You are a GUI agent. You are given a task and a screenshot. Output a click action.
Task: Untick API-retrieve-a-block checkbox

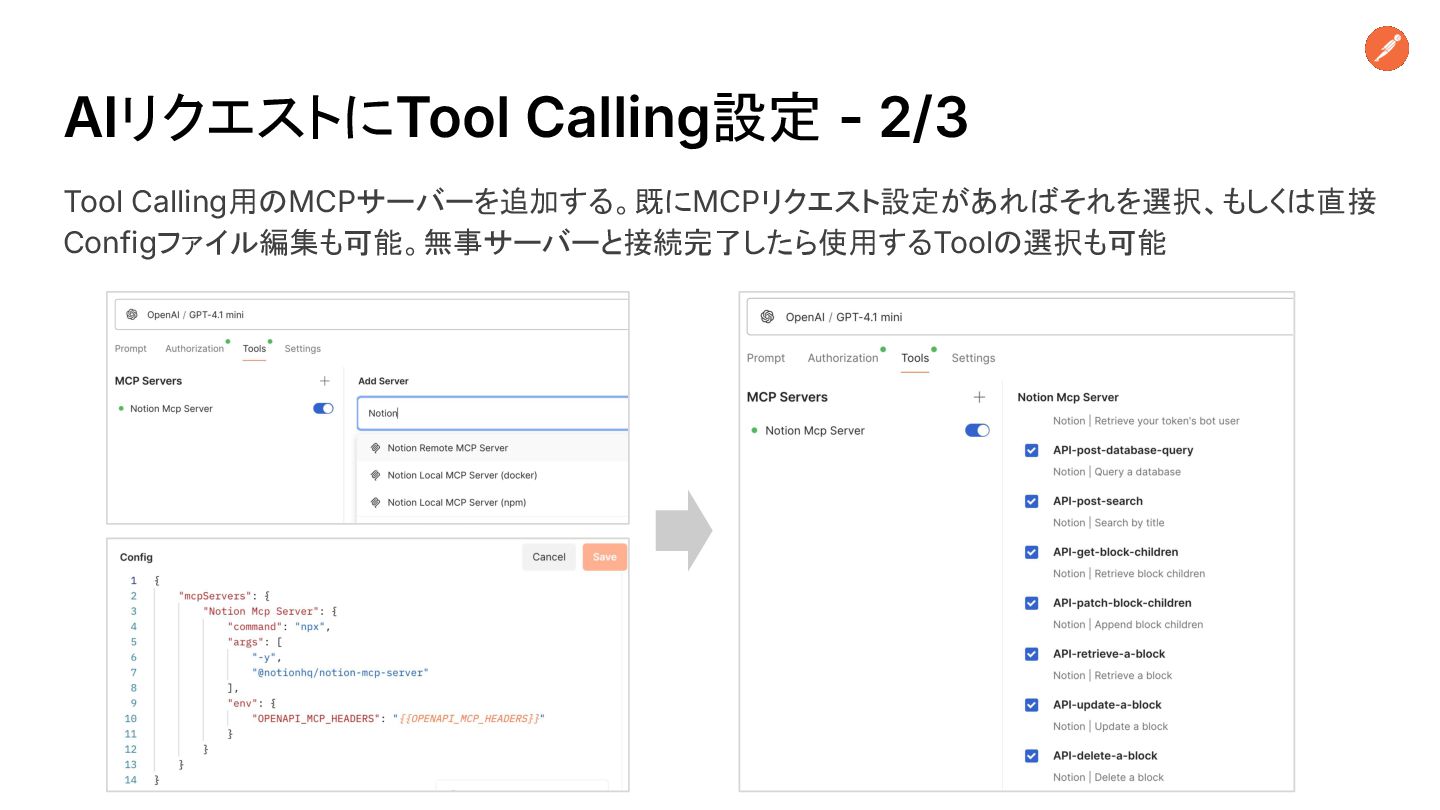1031,654
